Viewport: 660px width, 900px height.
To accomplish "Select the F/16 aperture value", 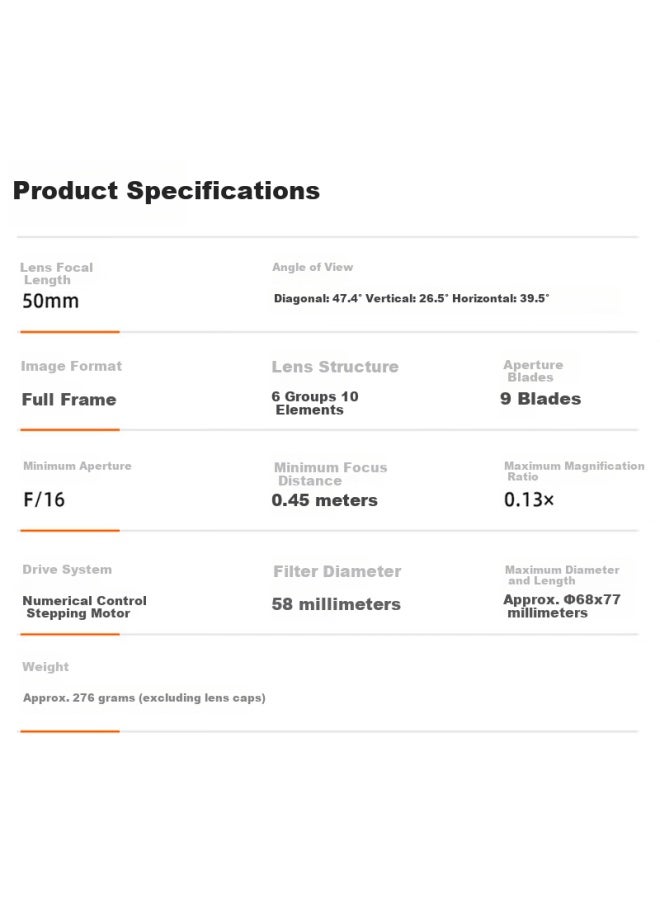I will [x=44, y=499].
